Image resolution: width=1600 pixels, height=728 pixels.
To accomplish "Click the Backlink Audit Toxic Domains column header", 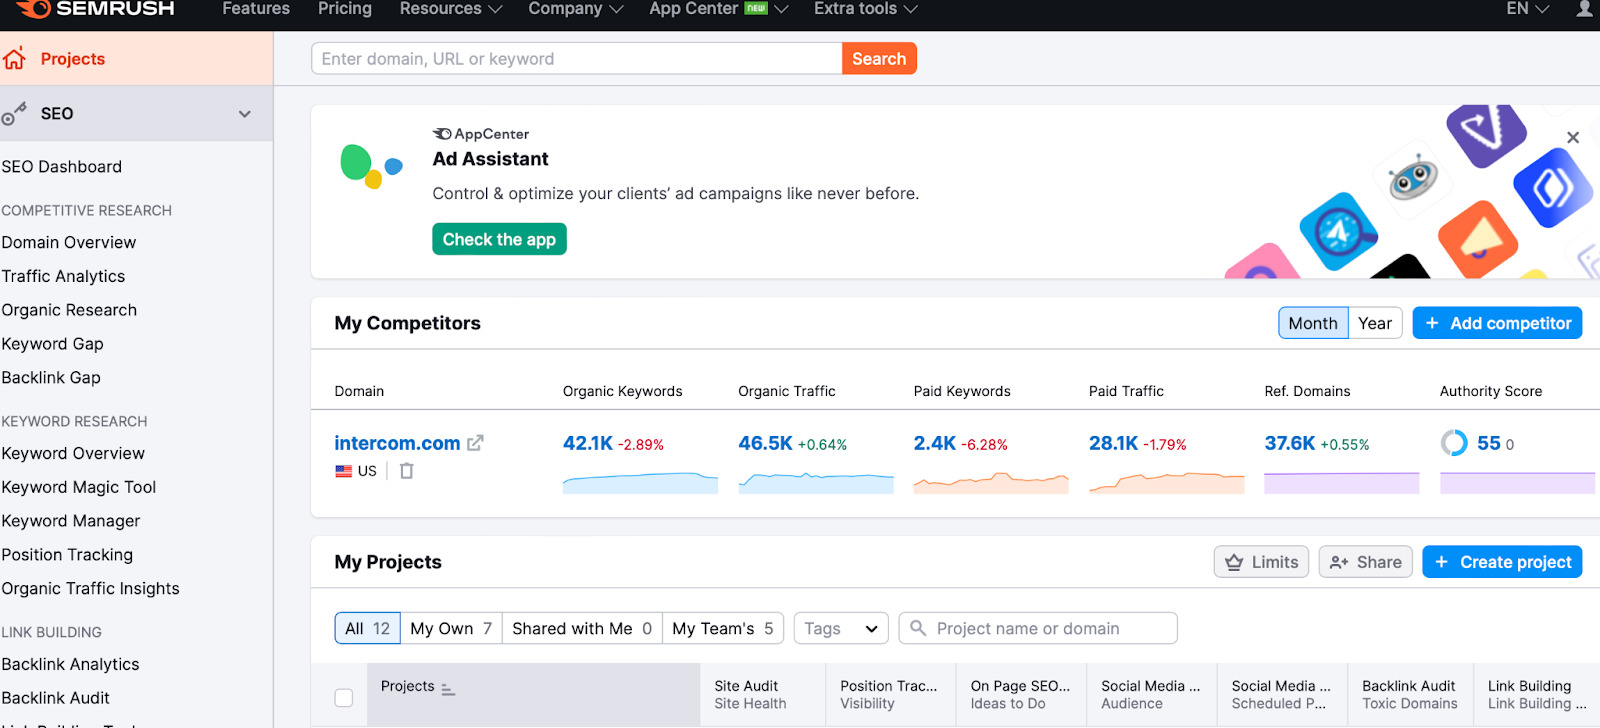I will (1410, 694).
